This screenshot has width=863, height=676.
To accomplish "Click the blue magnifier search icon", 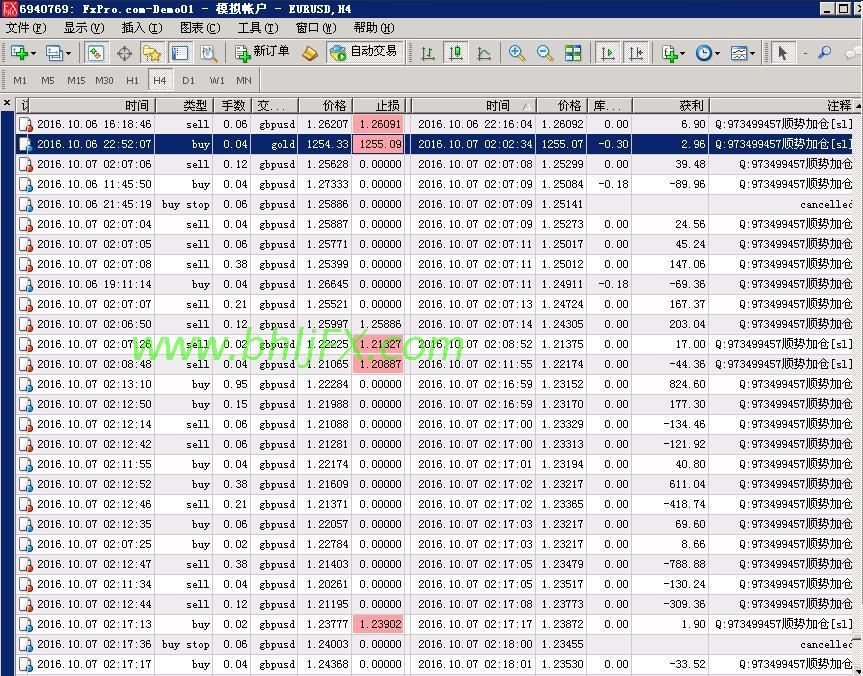I will click(x=824, y=52).
